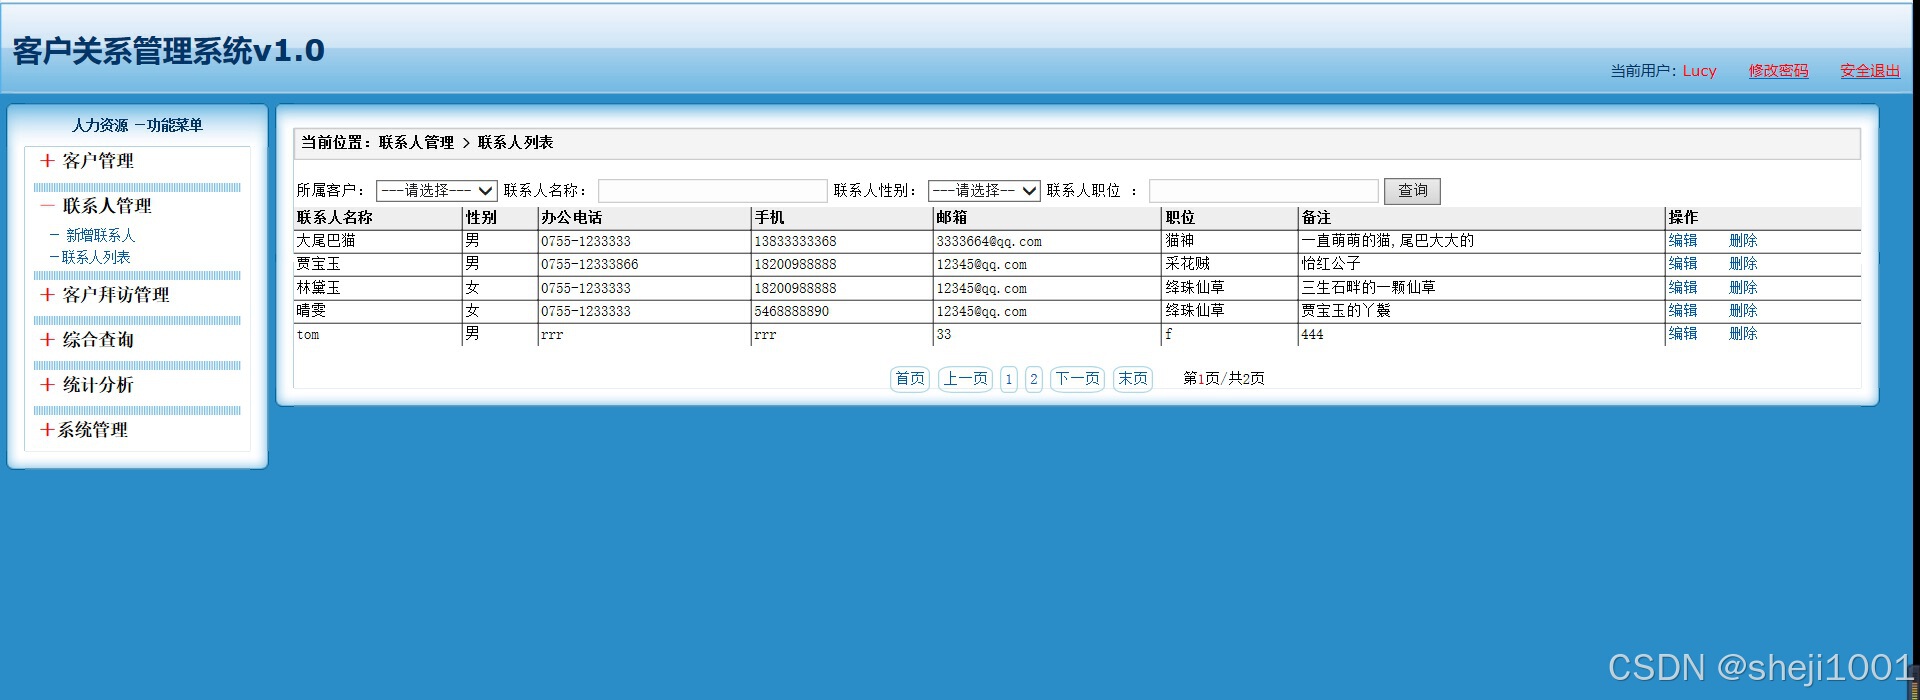Go to 首页 first page
Image resolution: width=1920 pixels, height=700 pixels.
click(x=910, y=379)
